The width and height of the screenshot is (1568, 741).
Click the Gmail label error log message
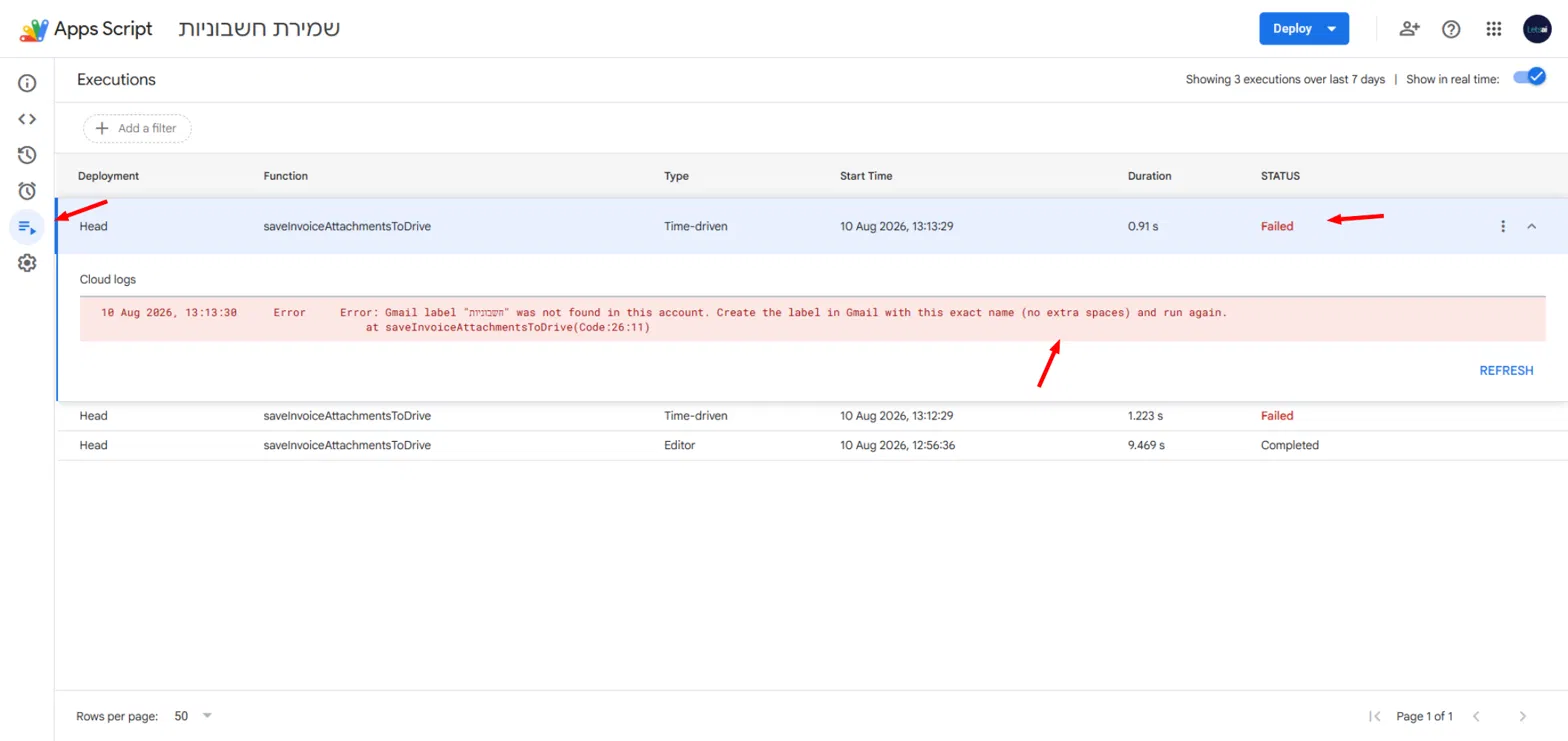pyautogui.click(x=783, y=320)
